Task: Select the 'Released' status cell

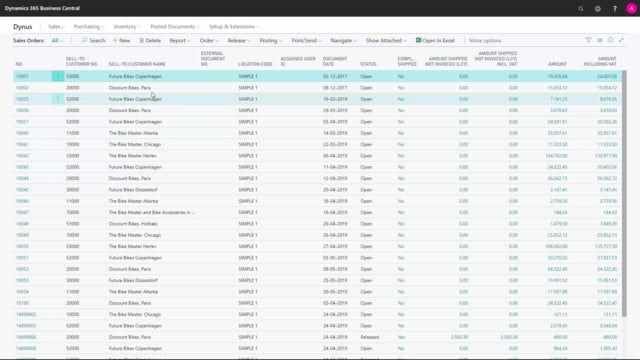Action: [x=369, y=337]
